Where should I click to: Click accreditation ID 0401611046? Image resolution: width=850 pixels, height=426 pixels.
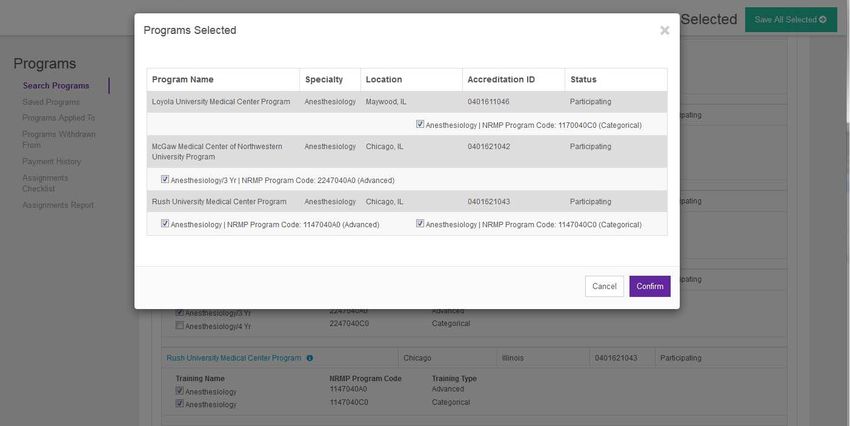click(x=488, y=102)
